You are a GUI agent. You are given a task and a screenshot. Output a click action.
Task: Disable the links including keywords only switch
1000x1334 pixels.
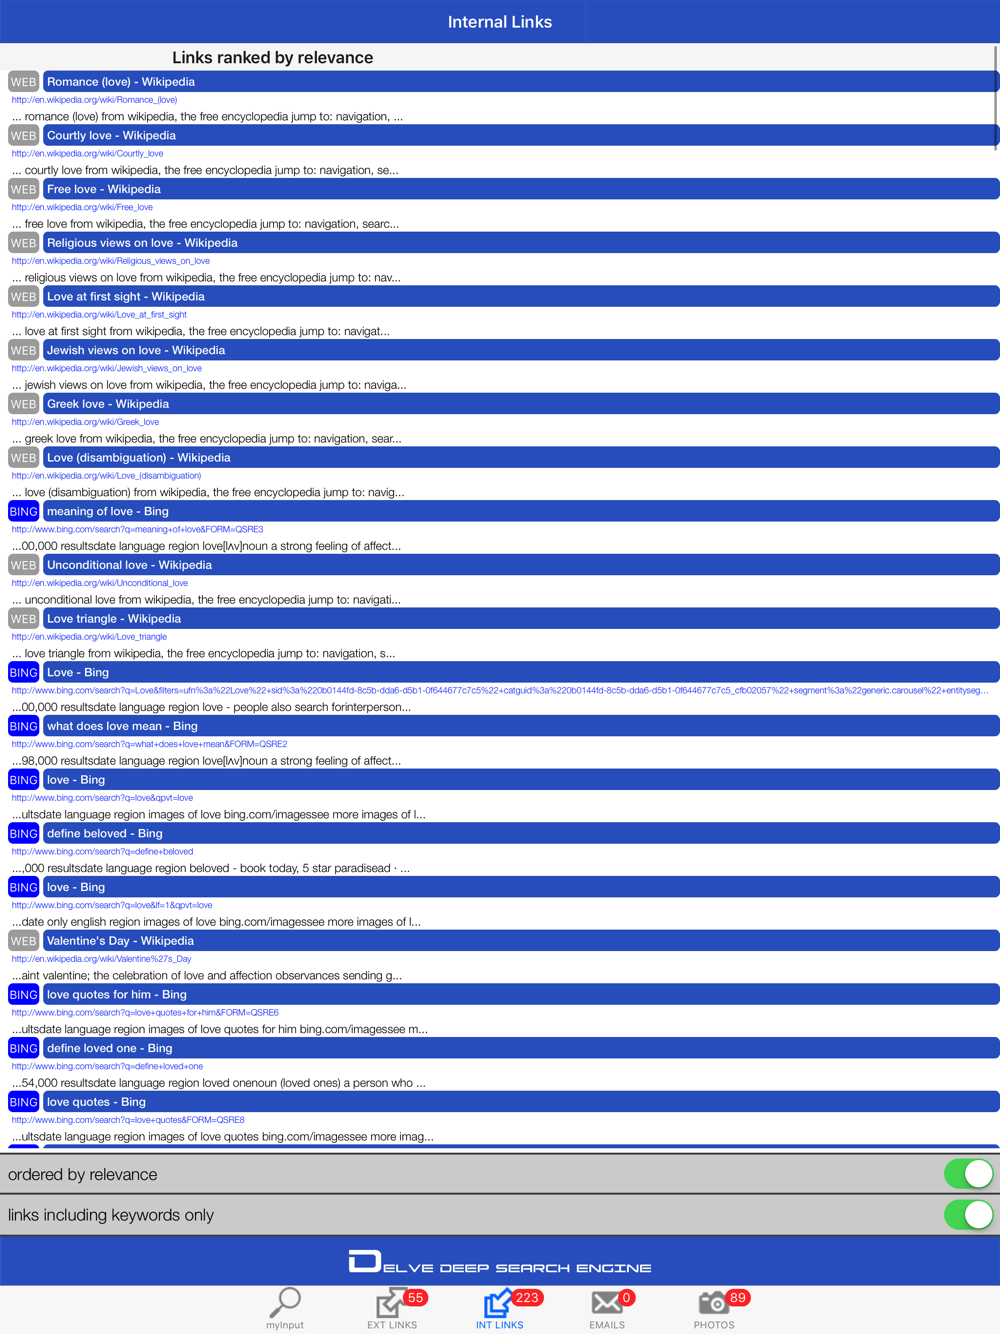click(x=968, y=1215)
